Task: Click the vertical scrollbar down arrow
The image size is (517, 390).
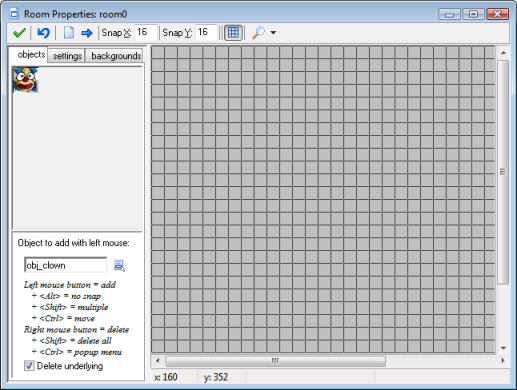Action: point(503,348)
